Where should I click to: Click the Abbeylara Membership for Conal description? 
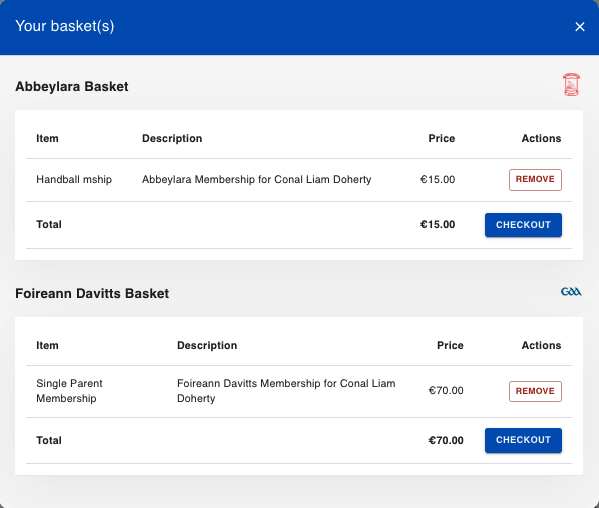[x=257, y=180]
